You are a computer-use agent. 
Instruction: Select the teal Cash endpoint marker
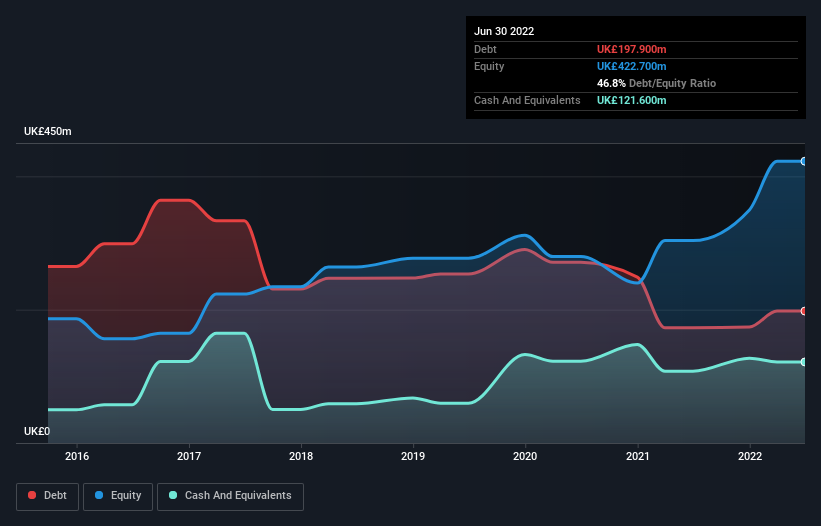coord(804,362)
